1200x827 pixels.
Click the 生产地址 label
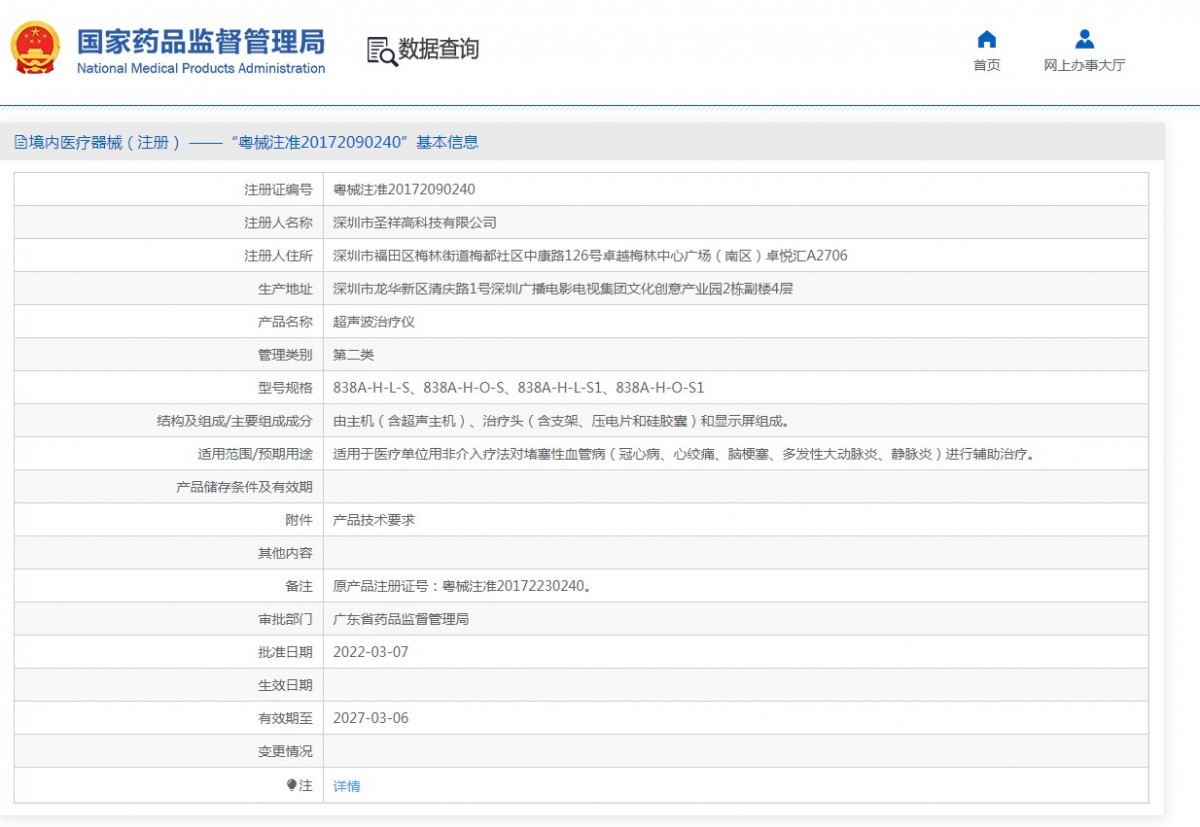tap(285, 288)
